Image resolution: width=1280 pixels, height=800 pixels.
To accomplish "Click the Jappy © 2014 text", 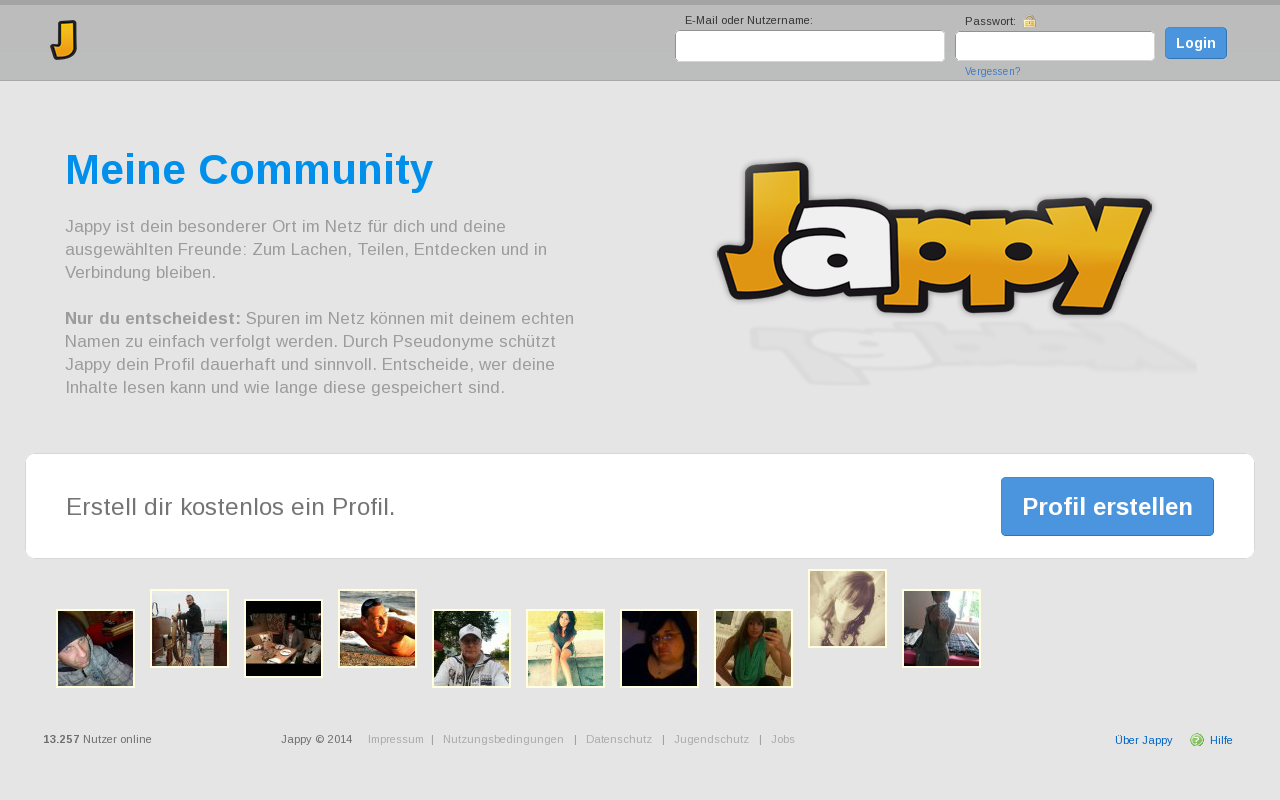I will (316, 740).
